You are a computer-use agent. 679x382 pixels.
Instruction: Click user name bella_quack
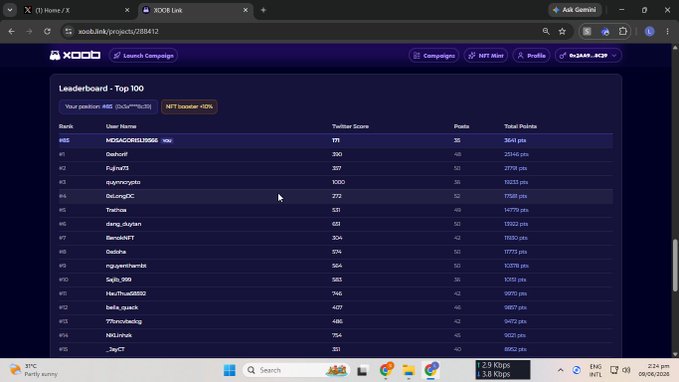pos(122,308)
